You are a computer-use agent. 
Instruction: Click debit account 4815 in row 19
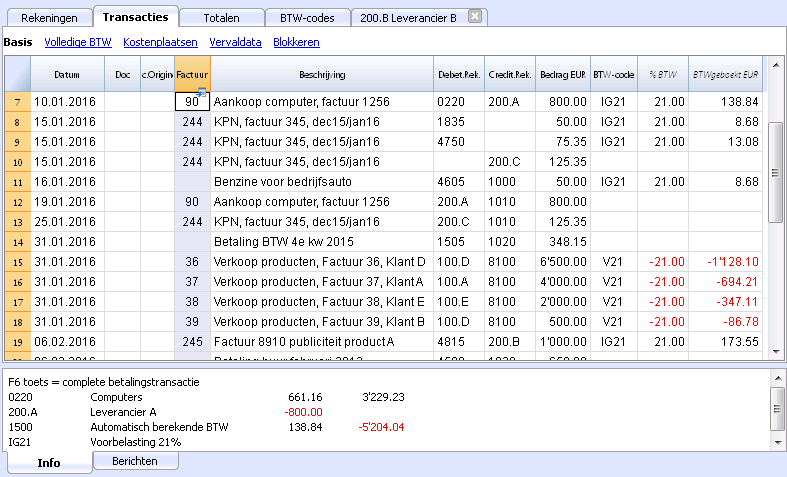tap(451, 342)
